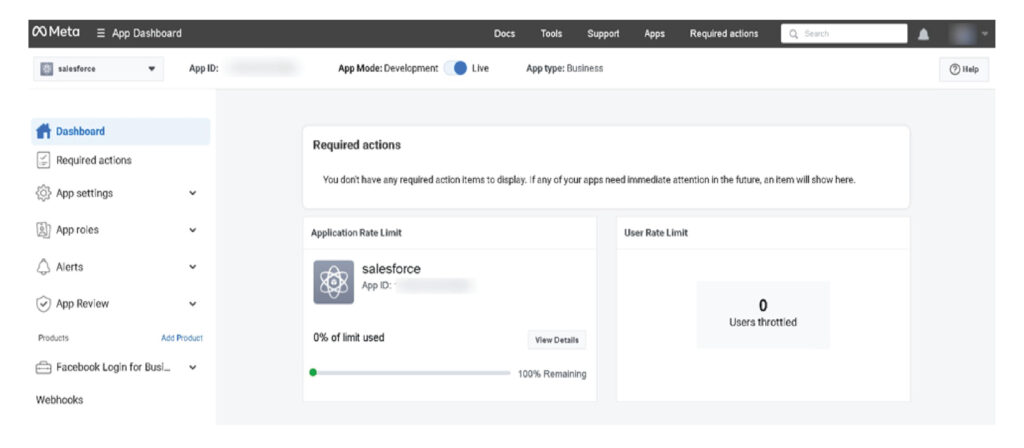Click the Meta logo

tap(56, 33)
